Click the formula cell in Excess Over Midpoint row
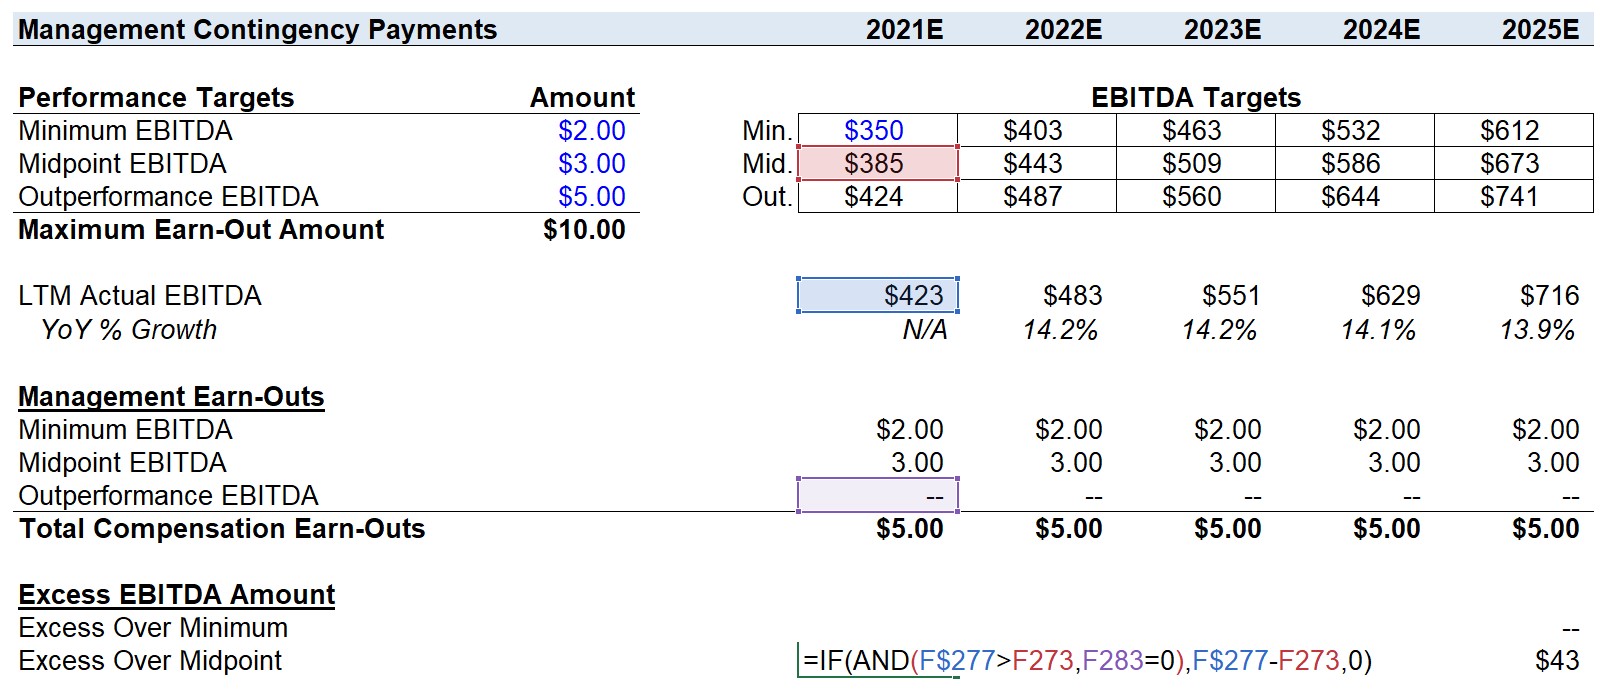This screenshot has height=691, width=1606. pos(1086,661)
